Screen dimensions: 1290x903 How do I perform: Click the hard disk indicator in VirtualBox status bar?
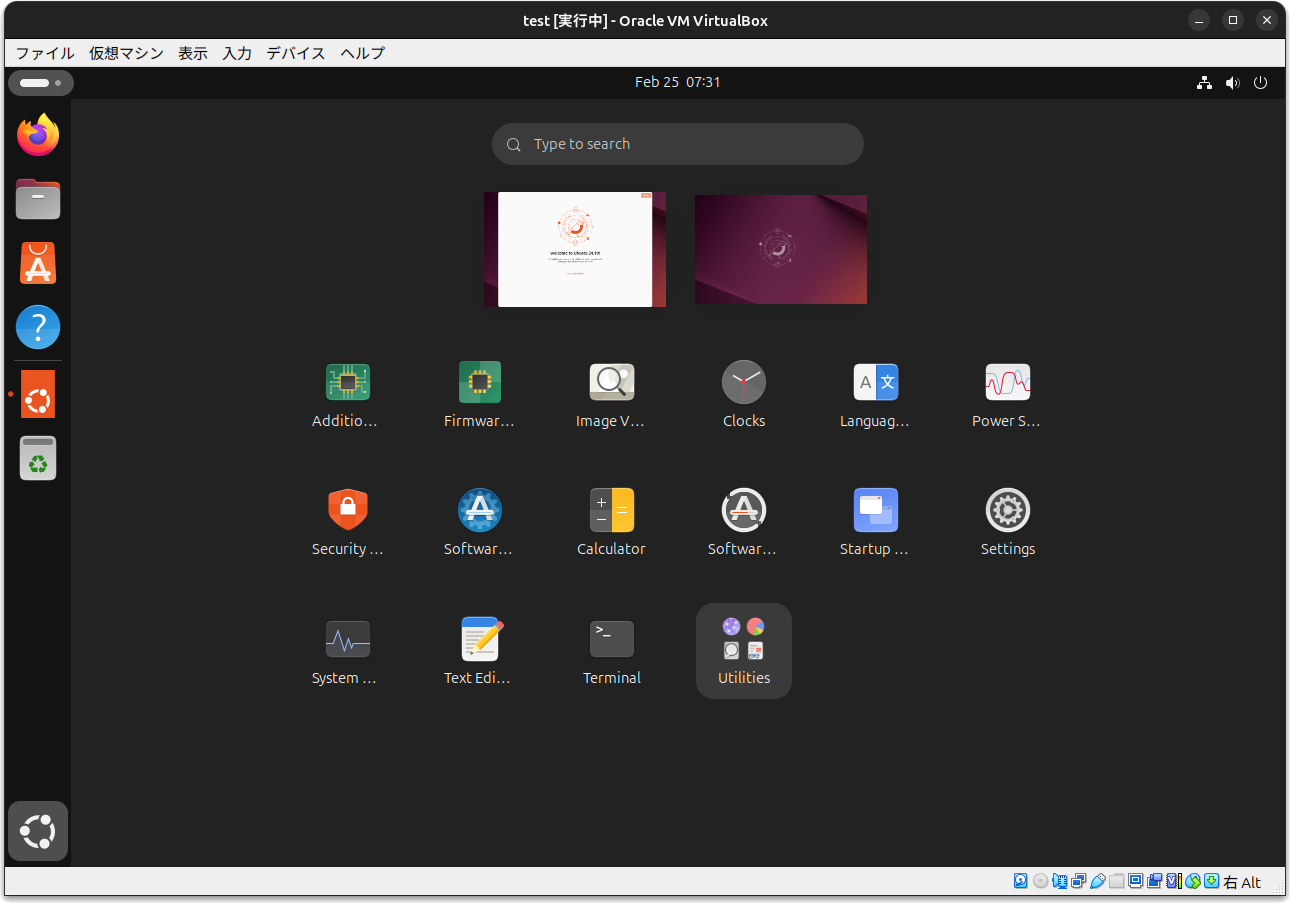1021,881
